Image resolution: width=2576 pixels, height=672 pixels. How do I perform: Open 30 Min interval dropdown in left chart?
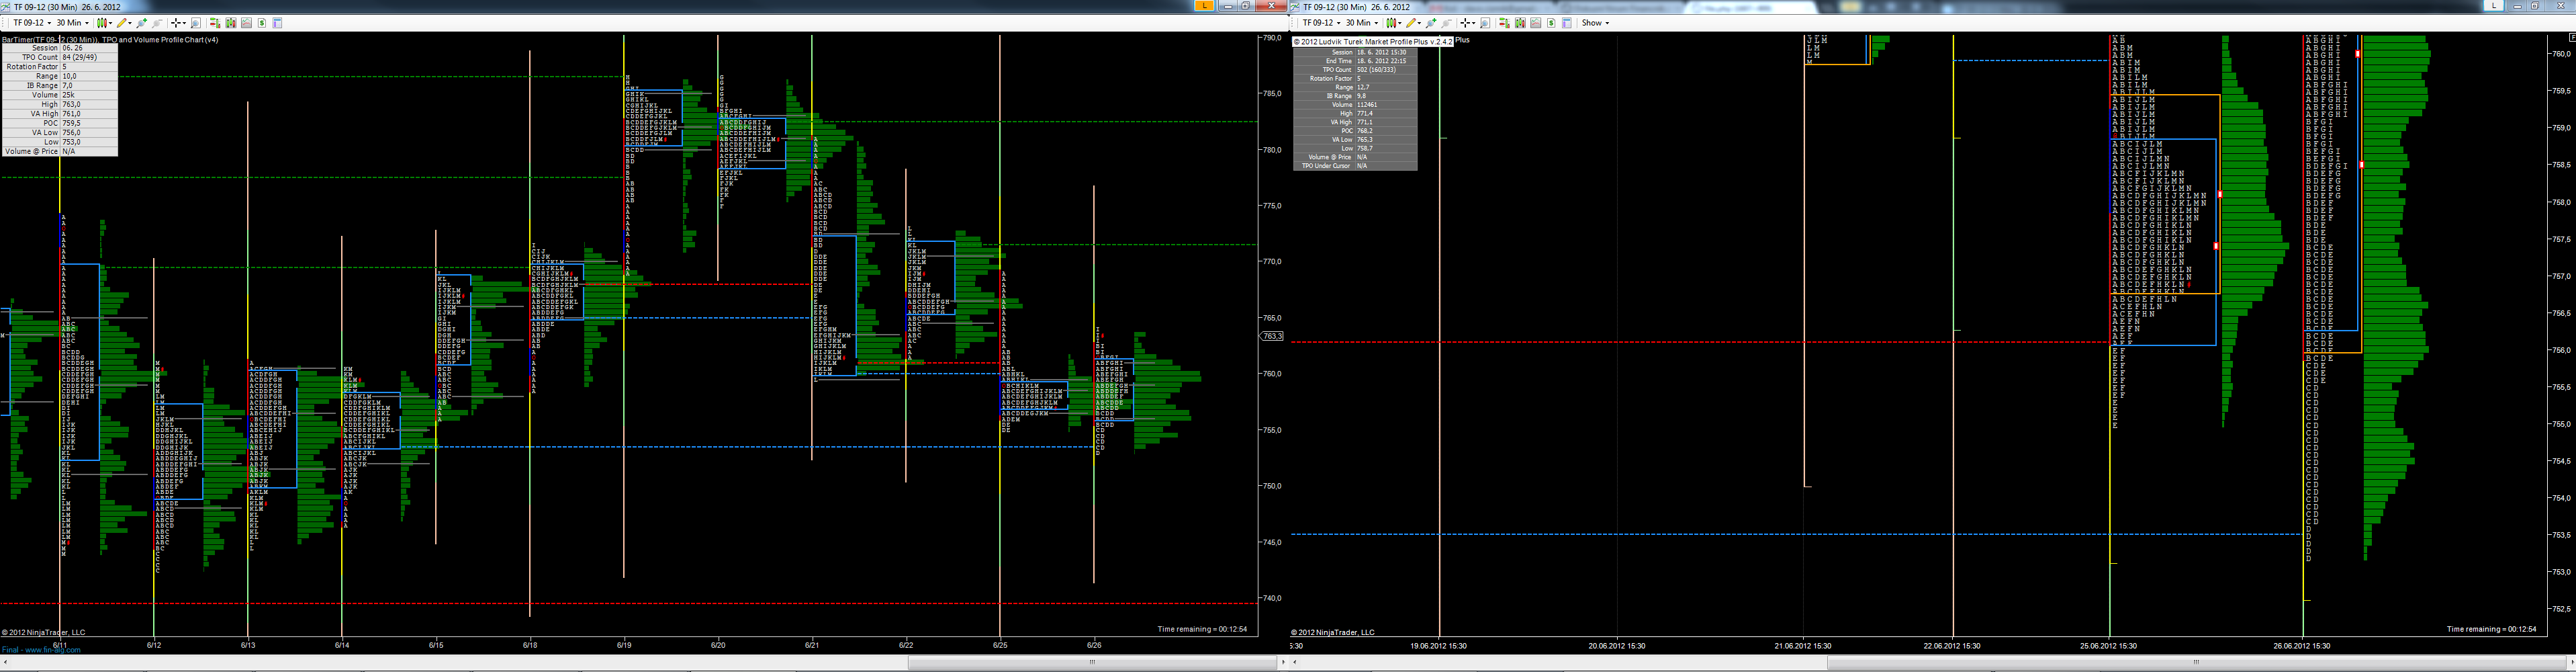(72, 23)
